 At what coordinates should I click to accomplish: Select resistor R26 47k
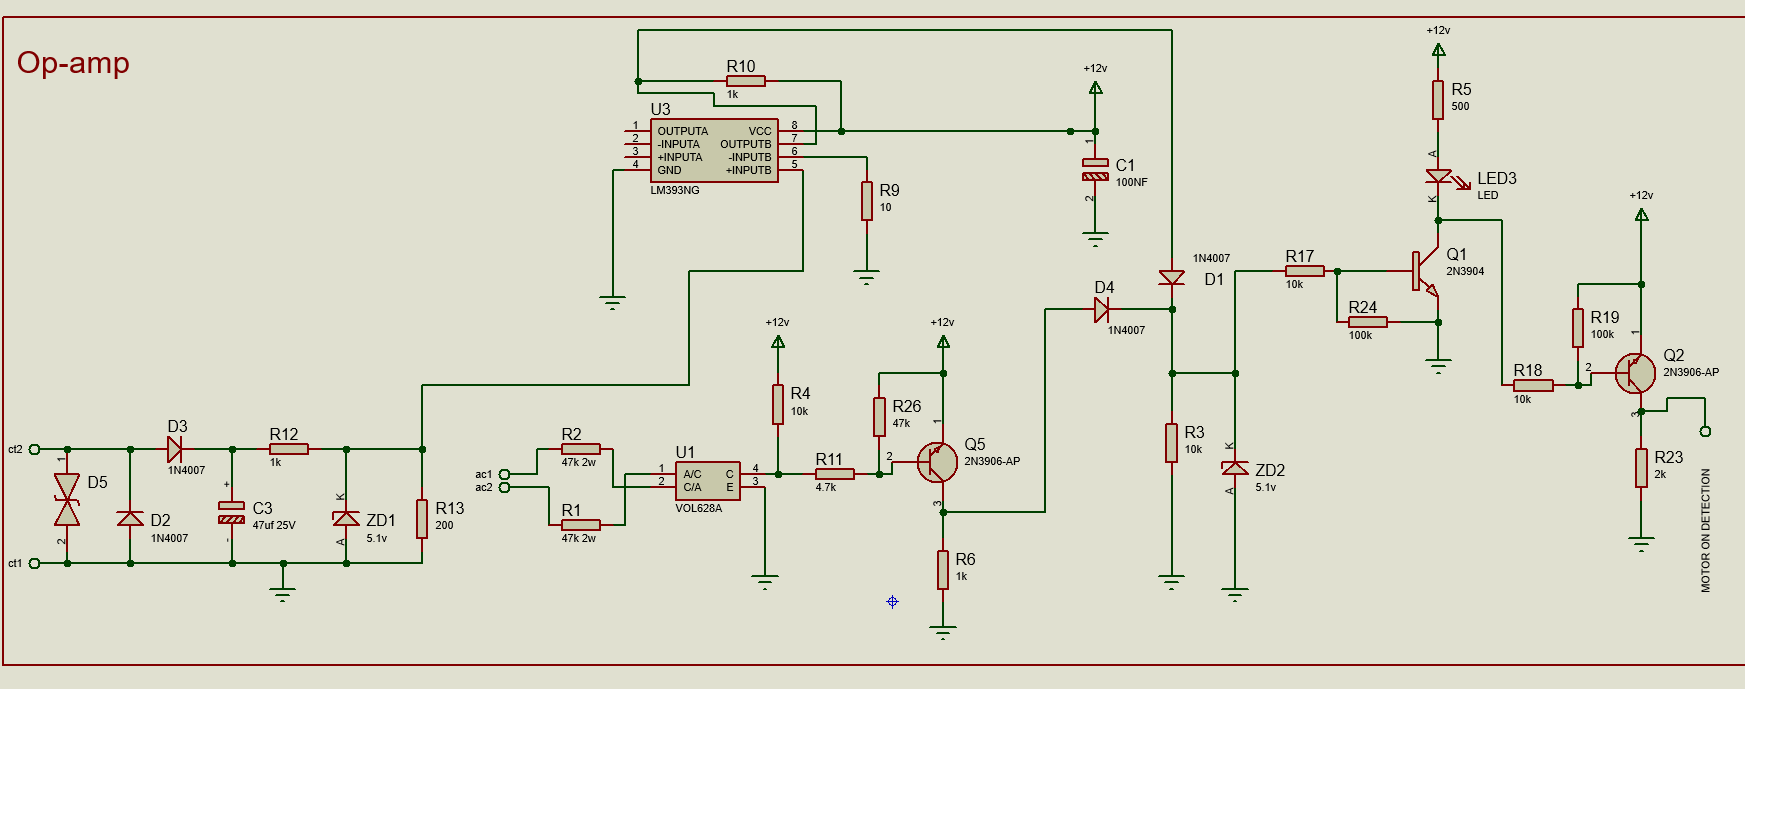pyautogui.click(x=880, y=417)
